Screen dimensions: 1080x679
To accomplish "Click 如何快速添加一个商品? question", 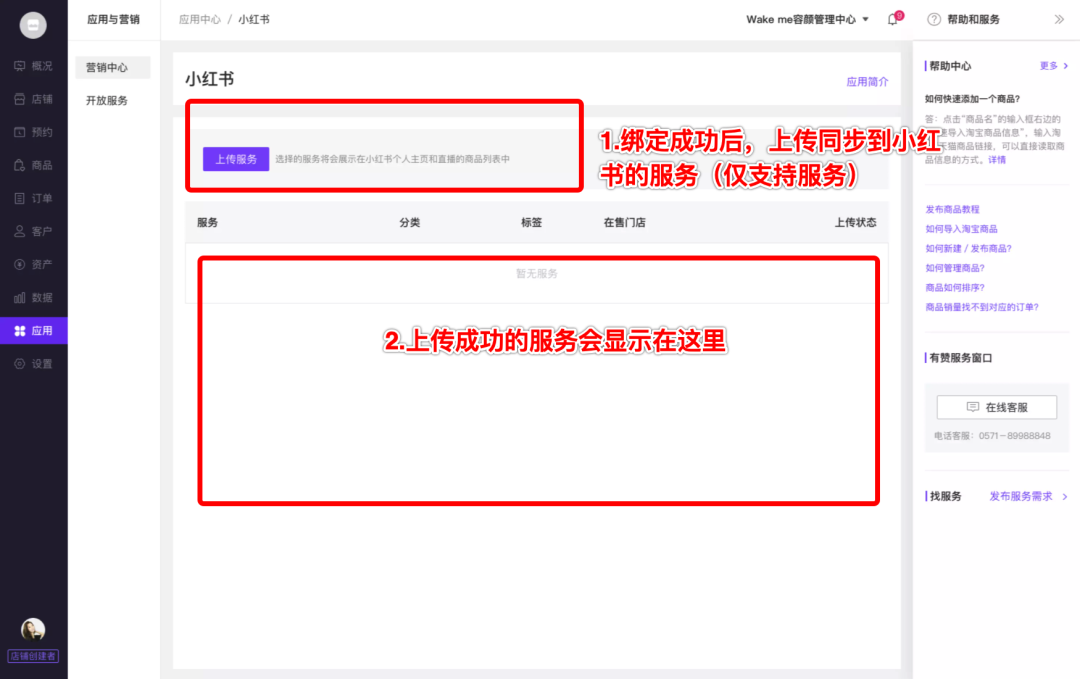I will (x=973, y=99).
